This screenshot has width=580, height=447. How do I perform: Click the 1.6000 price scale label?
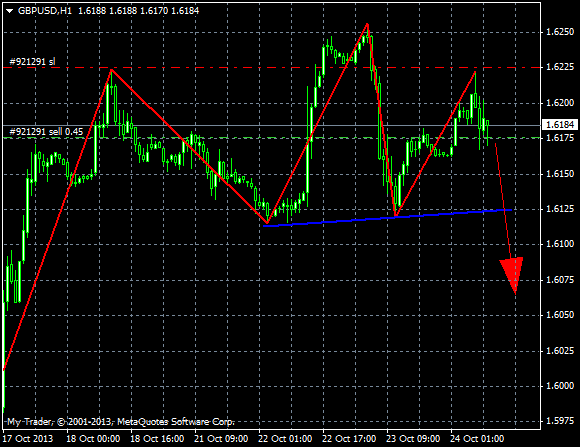[x=560, y=386]
